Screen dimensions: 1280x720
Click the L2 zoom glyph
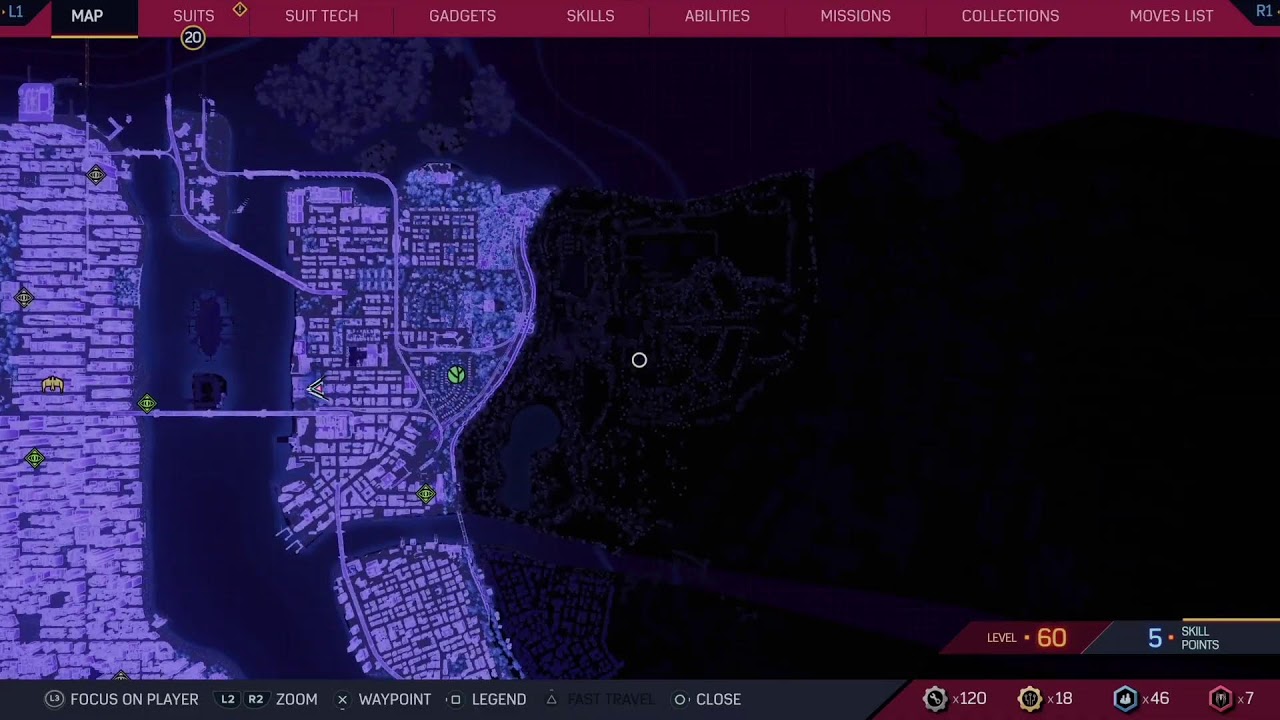(228, 699)
